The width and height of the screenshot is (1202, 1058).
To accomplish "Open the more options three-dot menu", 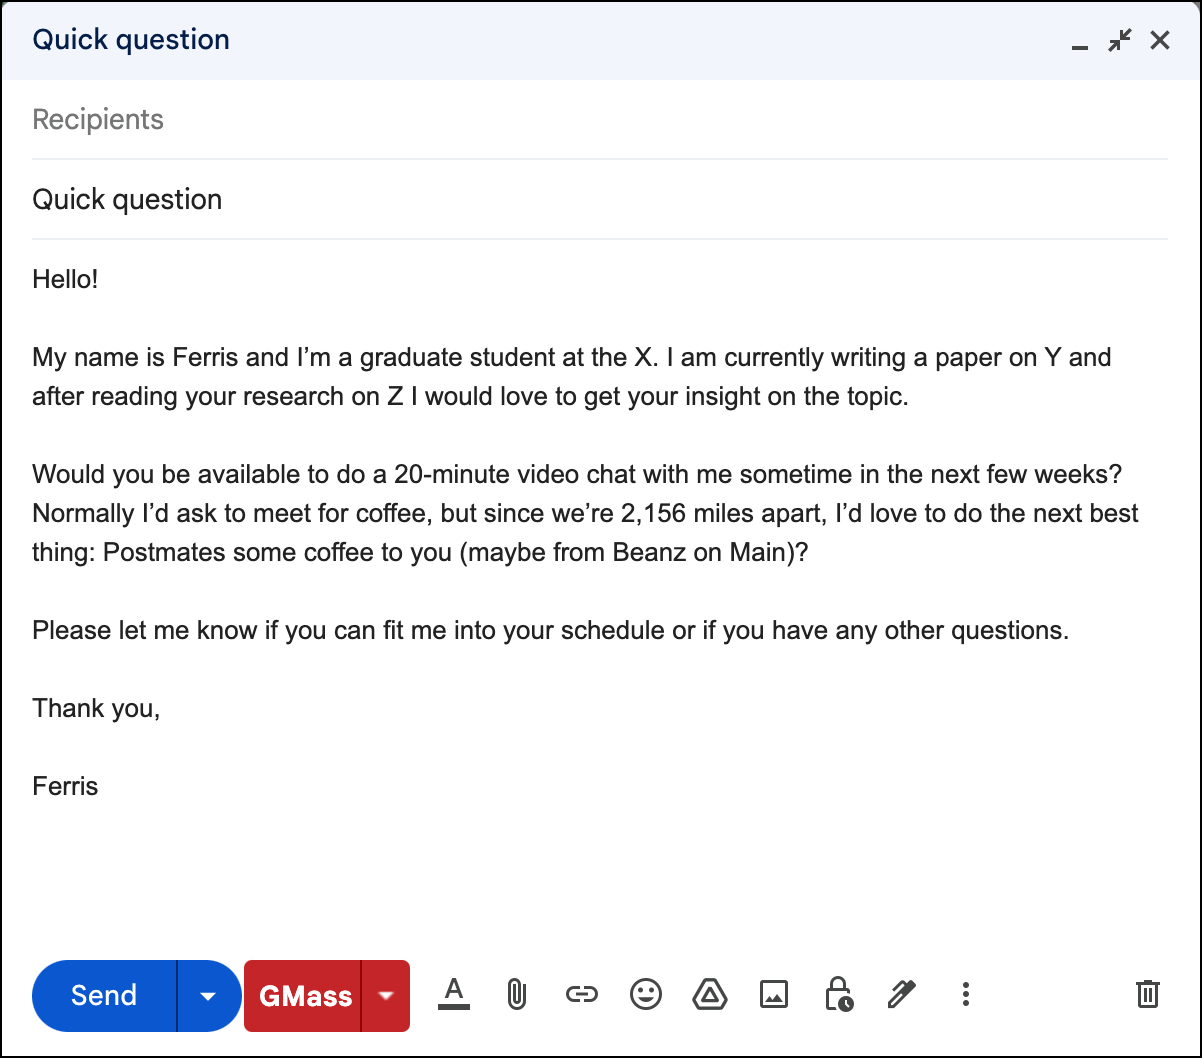I will pyautogui.click(x=965, y=994).
